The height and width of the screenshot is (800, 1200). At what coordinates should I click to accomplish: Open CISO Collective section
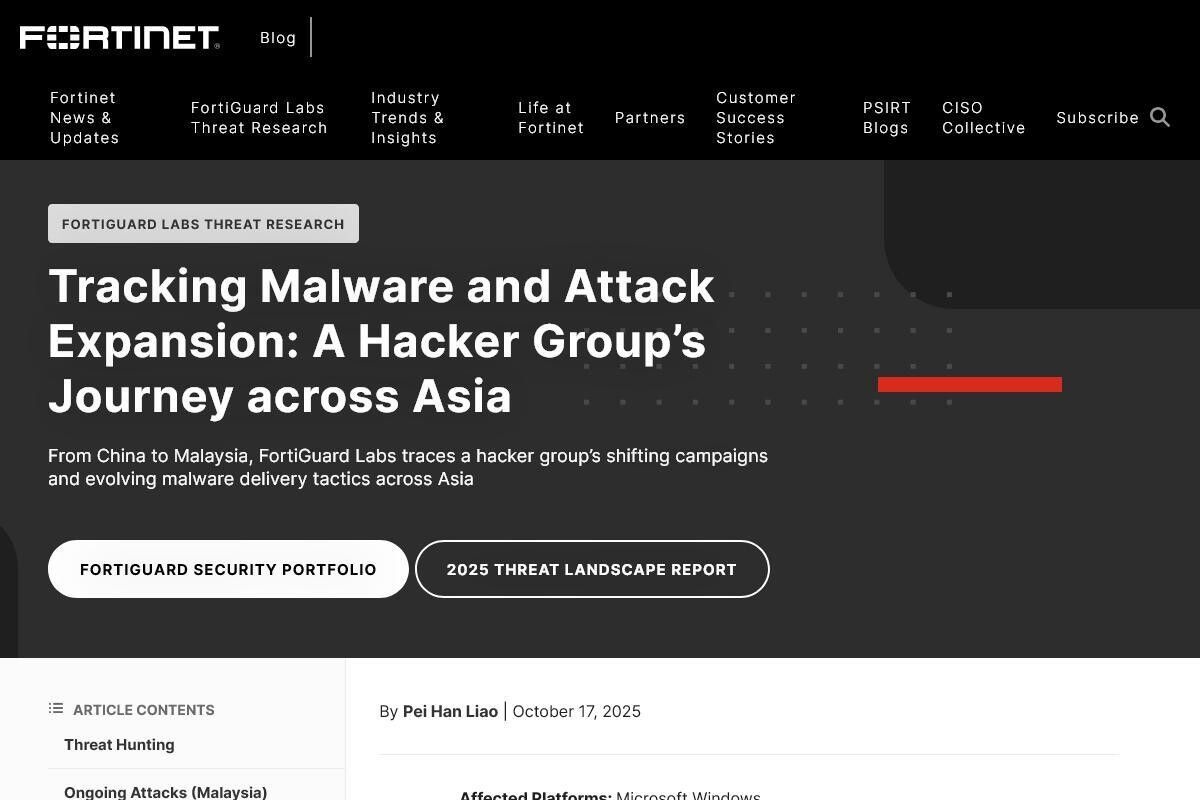click(983, 118)
